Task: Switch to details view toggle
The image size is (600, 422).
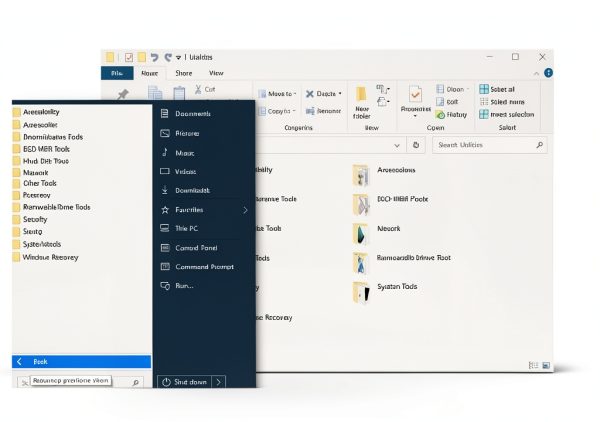Action: click(533, 365)
